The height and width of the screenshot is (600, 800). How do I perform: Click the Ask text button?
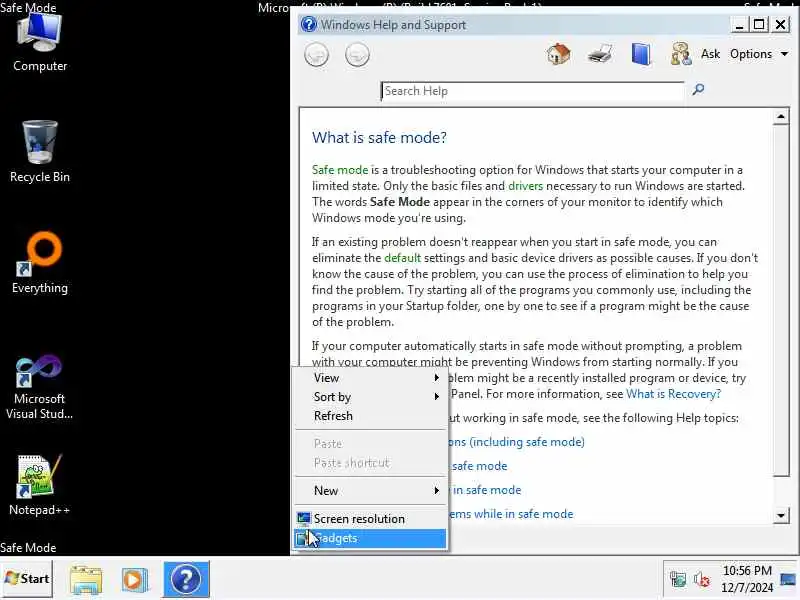point(710,54)
